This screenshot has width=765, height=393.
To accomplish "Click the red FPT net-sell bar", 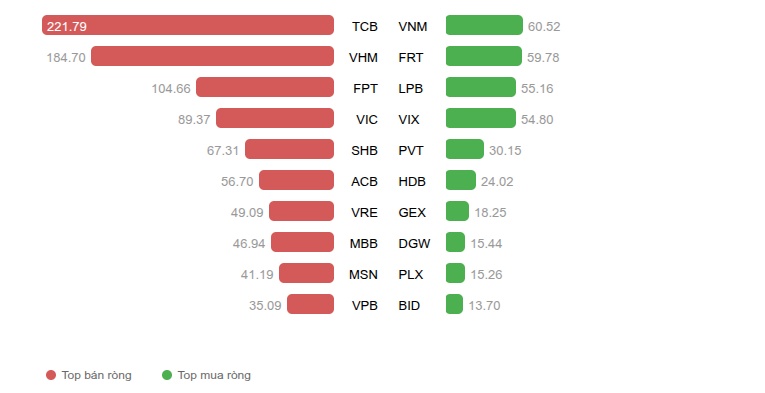I will 265,87.
